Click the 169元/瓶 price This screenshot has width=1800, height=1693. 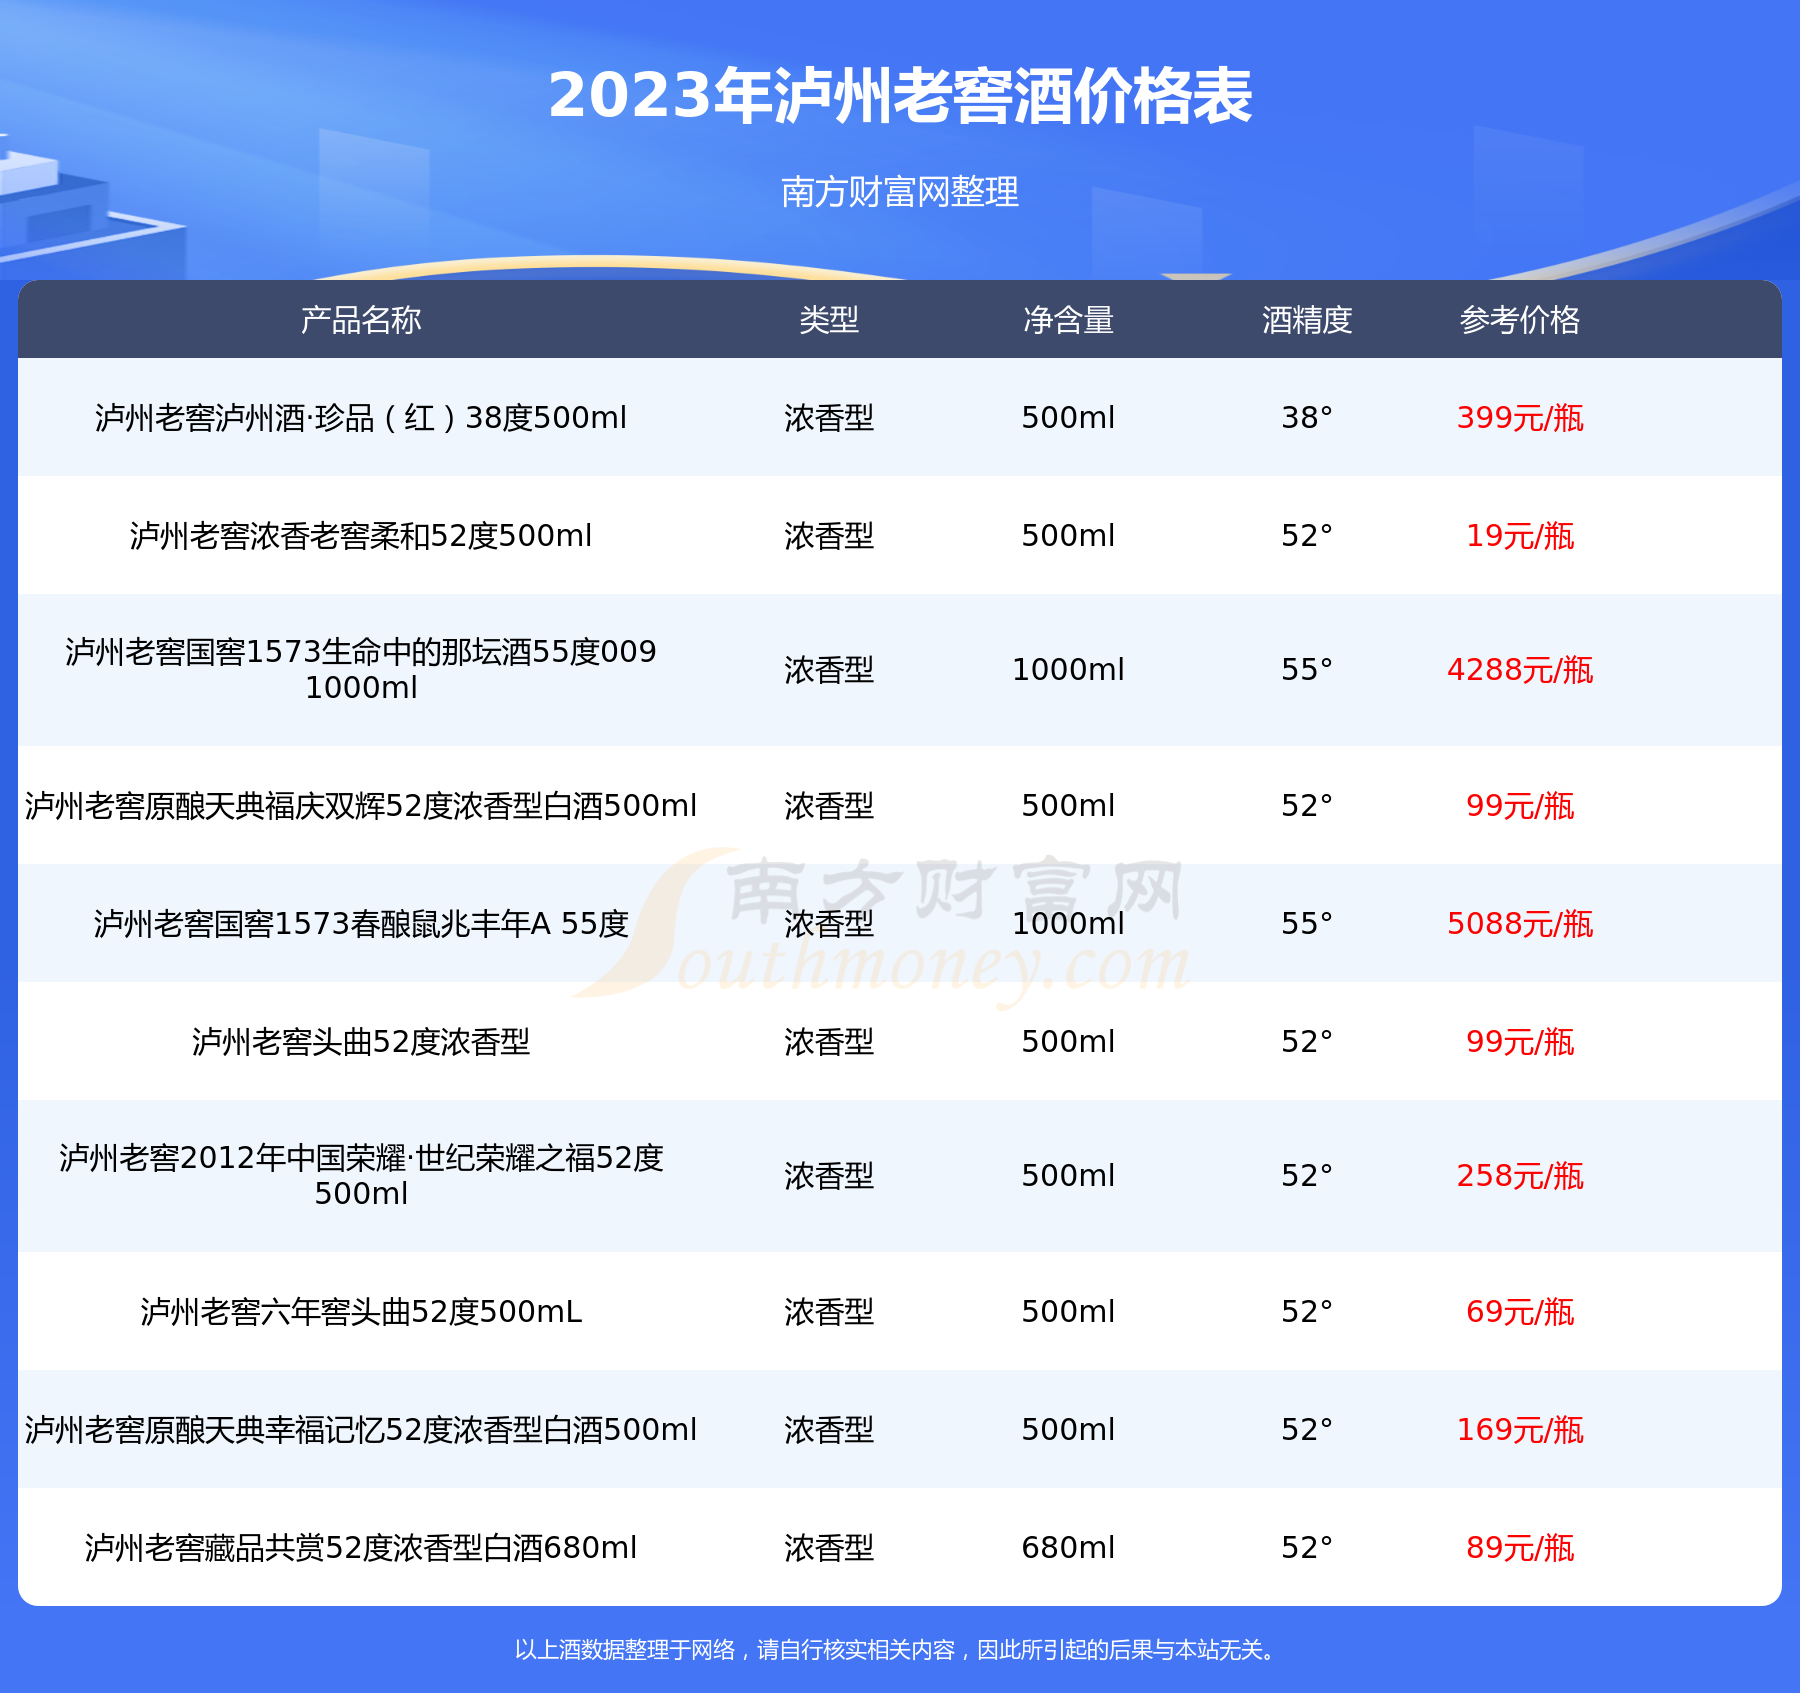point(1520,1429)
